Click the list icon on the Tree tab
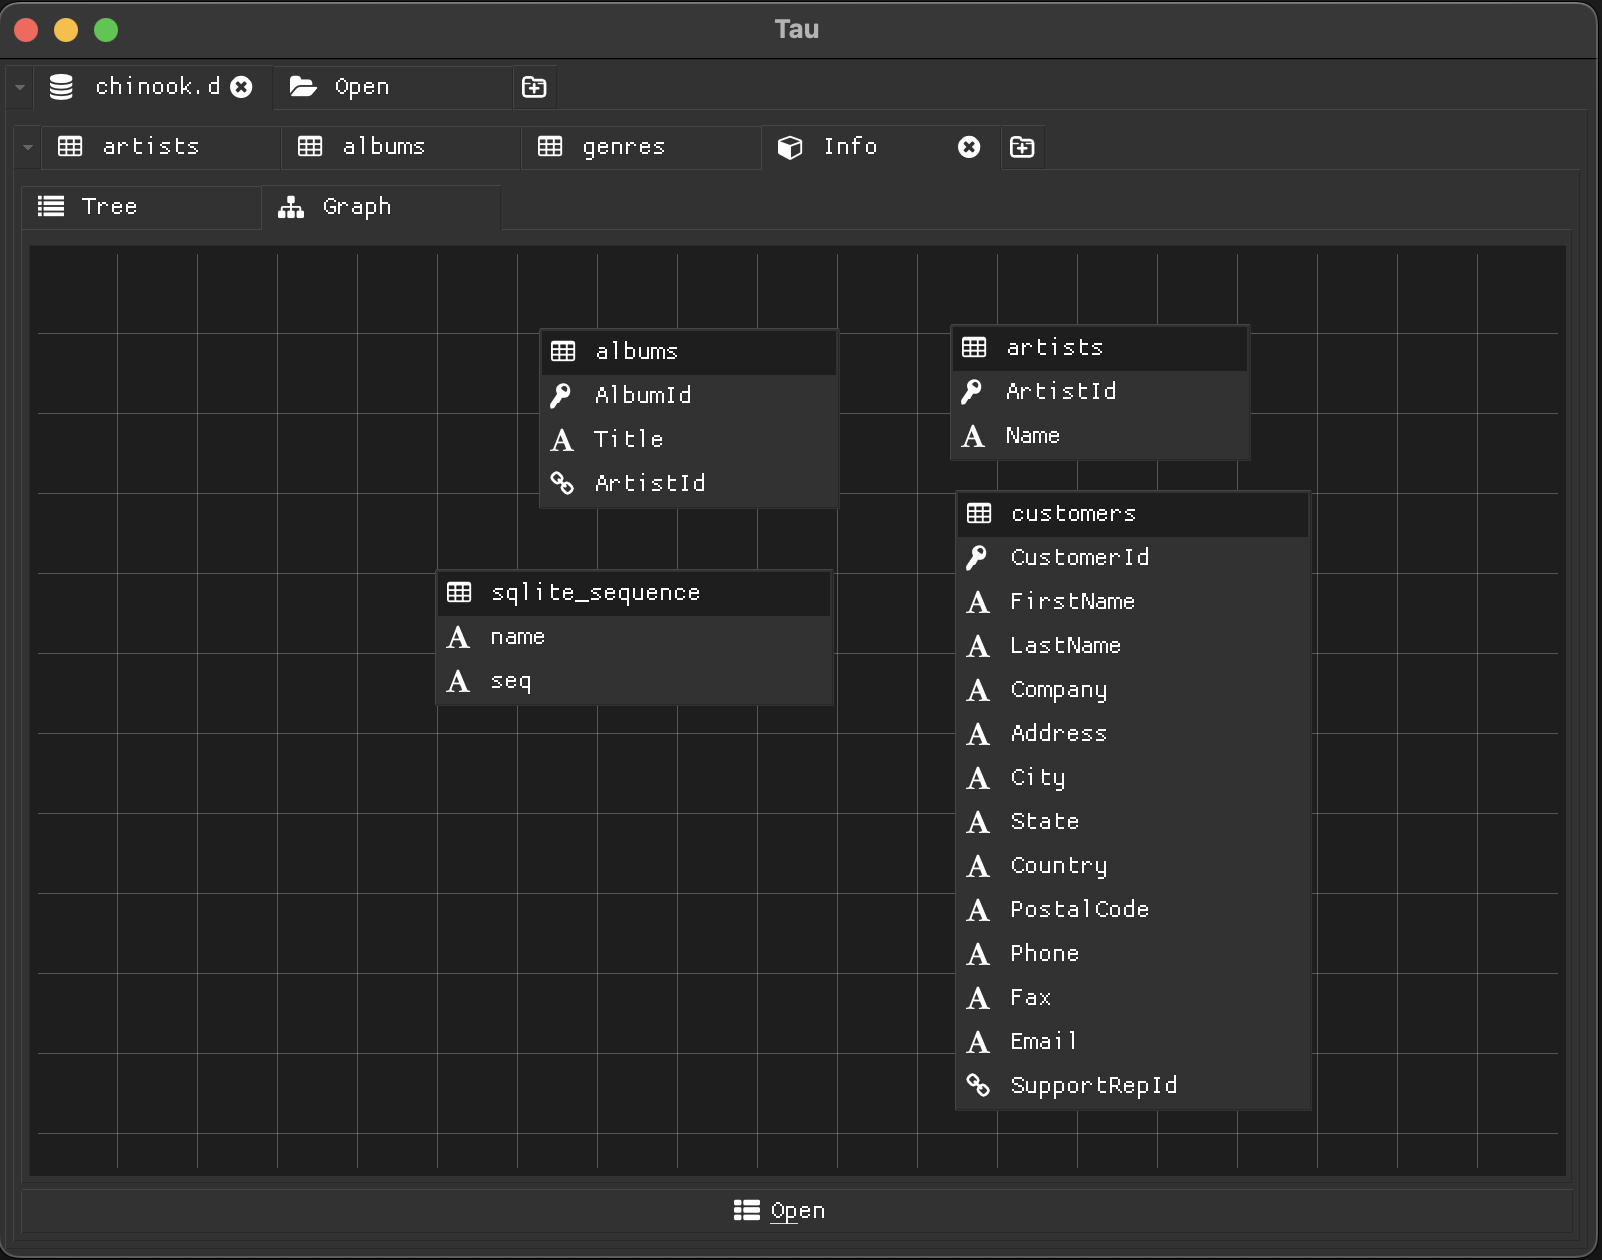Viewport: 1602px width, 1260px height. [50, 206]
